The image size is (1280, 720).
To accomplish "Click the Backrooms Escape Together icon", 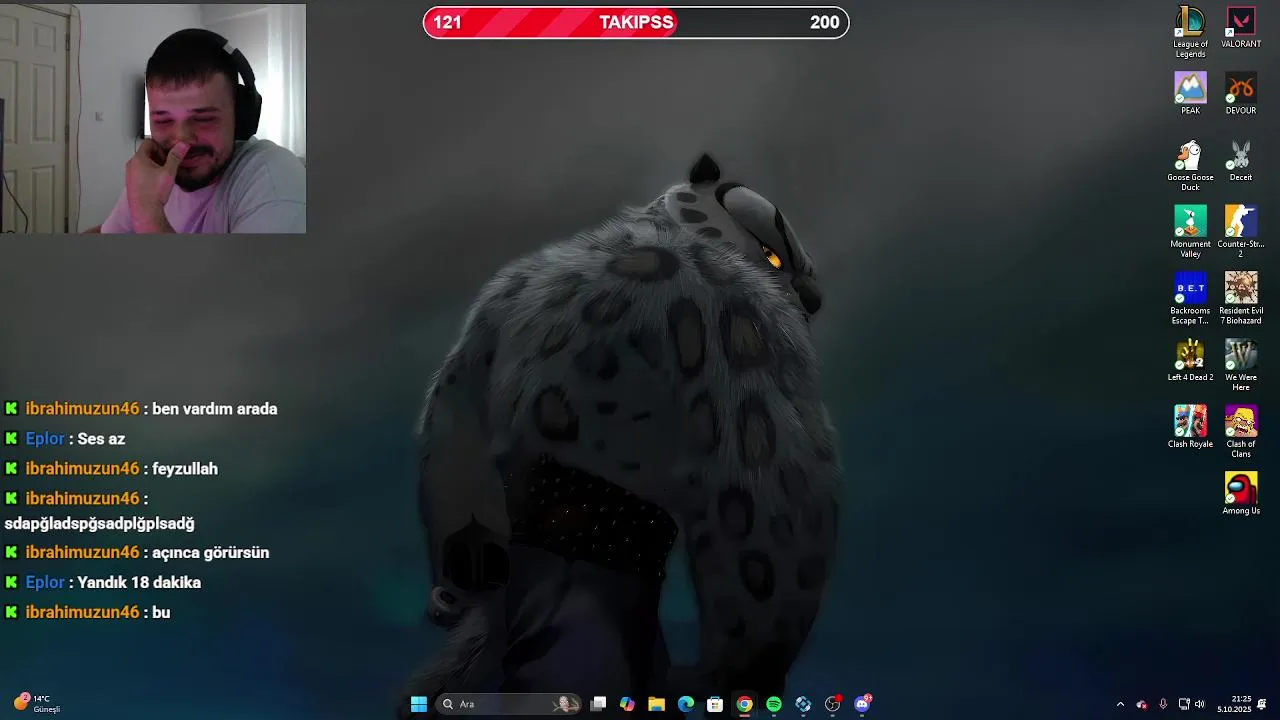I will point(1190,299).
